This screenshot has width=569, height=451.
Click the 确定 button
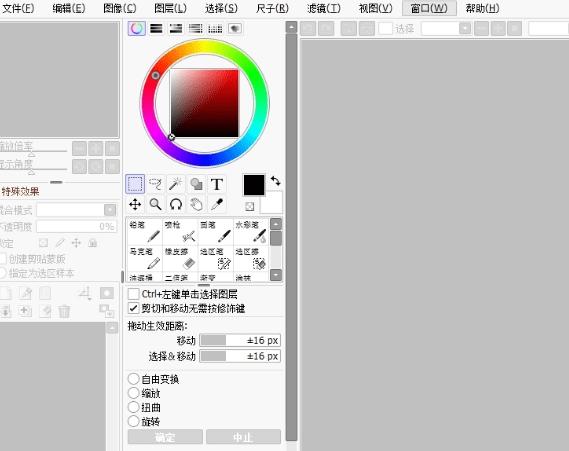(165, 437)
